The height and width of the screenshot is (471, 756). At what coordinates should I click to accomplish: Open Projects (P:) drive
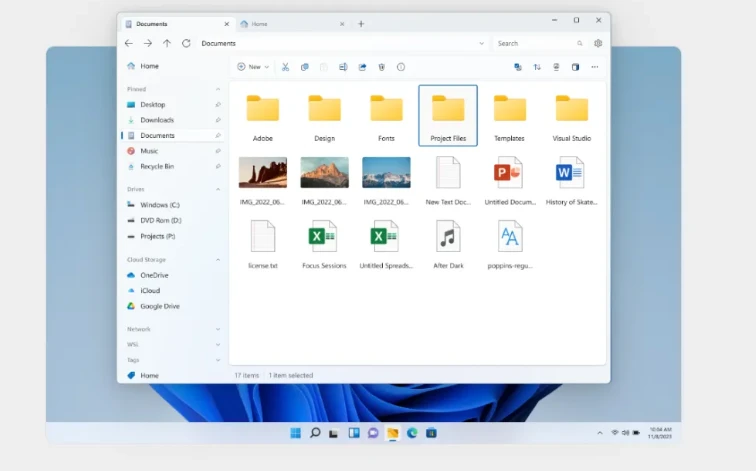click(x=172, y=236)
